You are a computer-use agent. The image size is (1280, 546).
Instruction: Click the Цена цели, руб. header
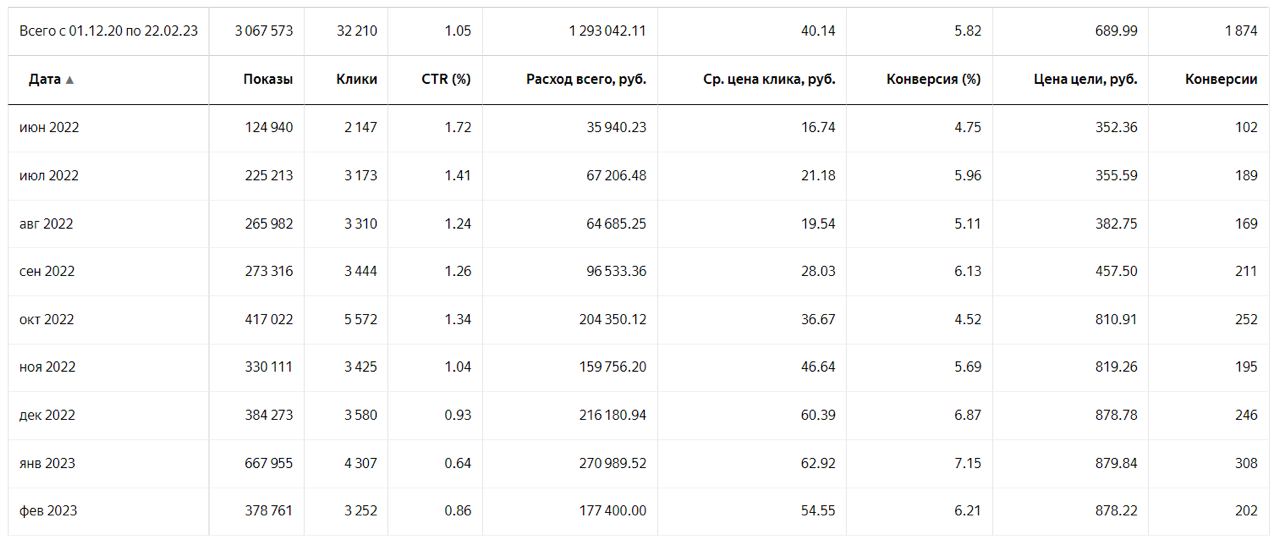[1085, 80]
